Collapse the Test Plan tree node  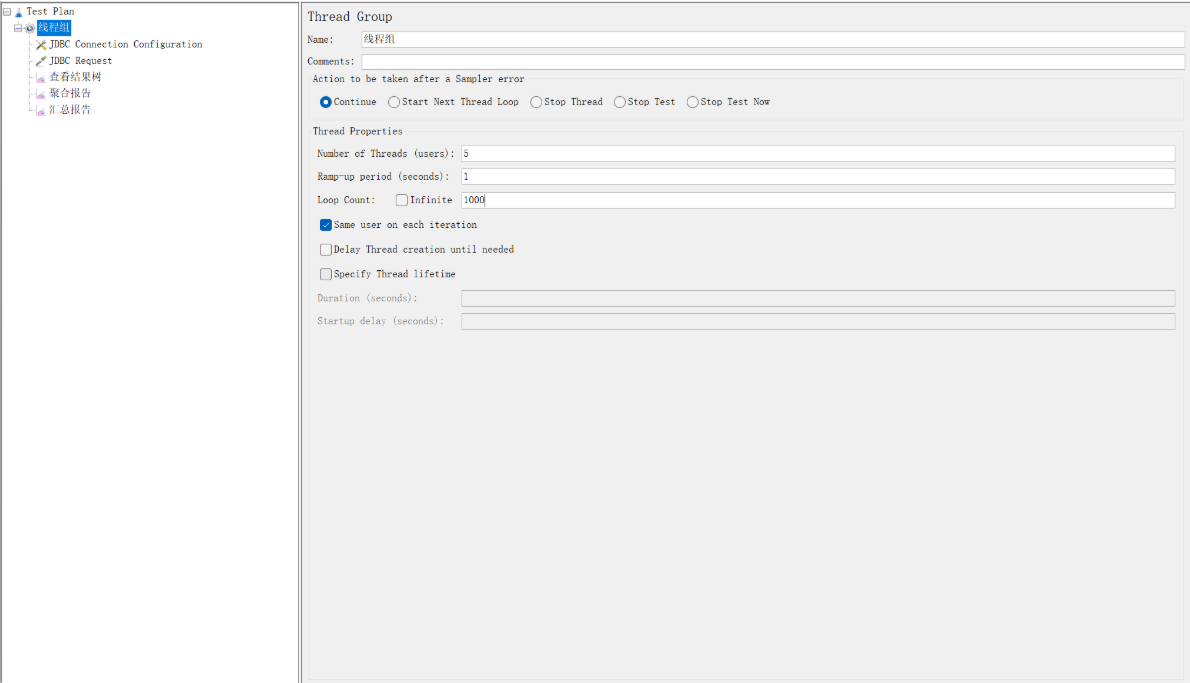7,12
